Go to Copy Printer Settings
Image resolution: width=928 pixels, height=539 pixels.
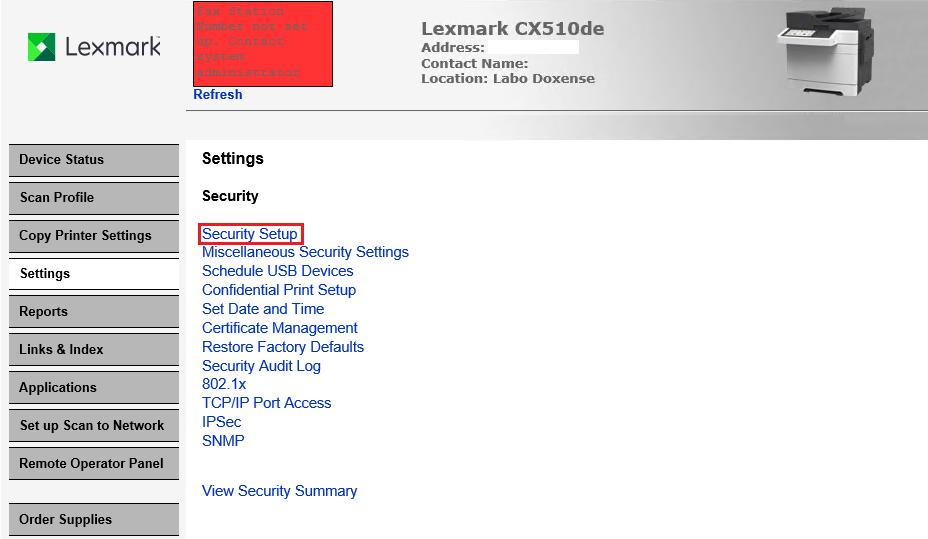pos(93,236)
